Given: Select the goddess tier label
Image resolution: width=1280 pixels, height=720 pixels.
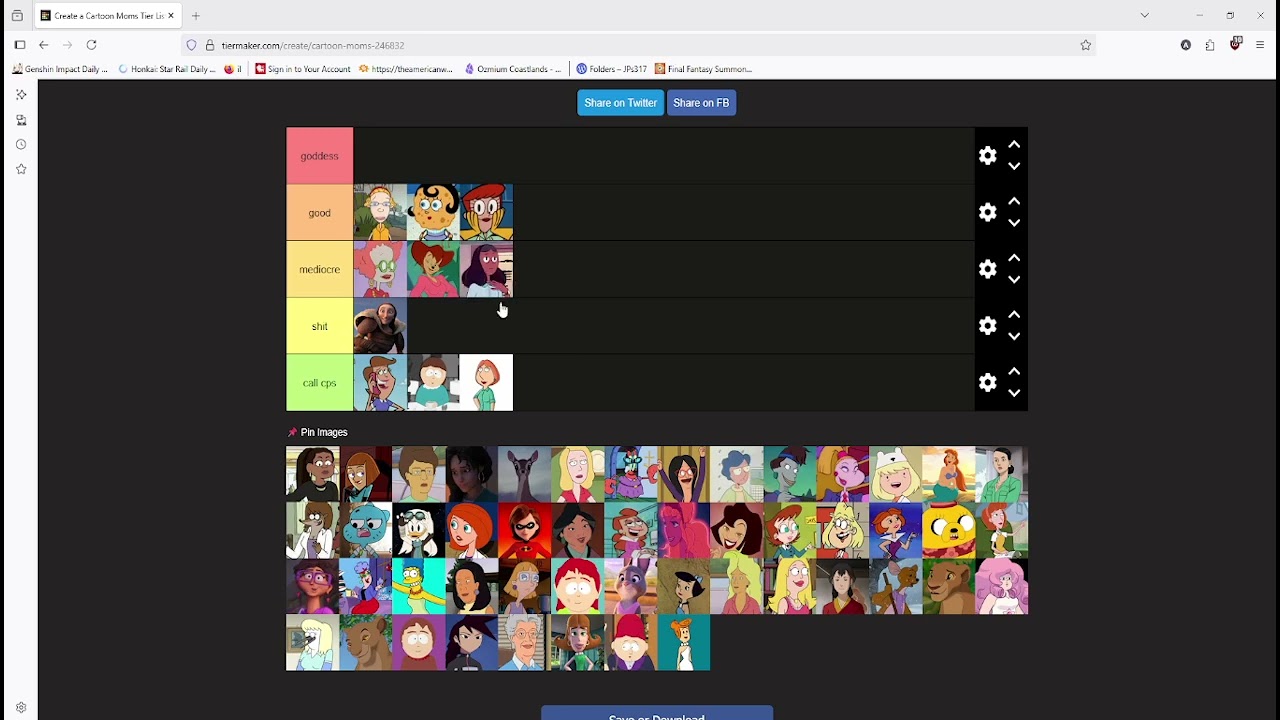Looking at the screenshot, I should (320, 156).
